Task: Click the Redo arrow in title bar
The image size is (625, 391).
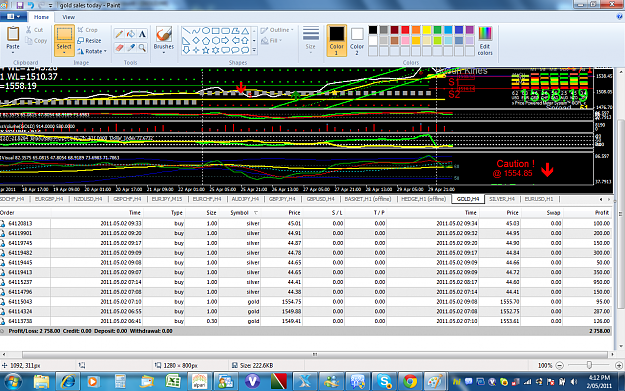Action: coord(41,5)
